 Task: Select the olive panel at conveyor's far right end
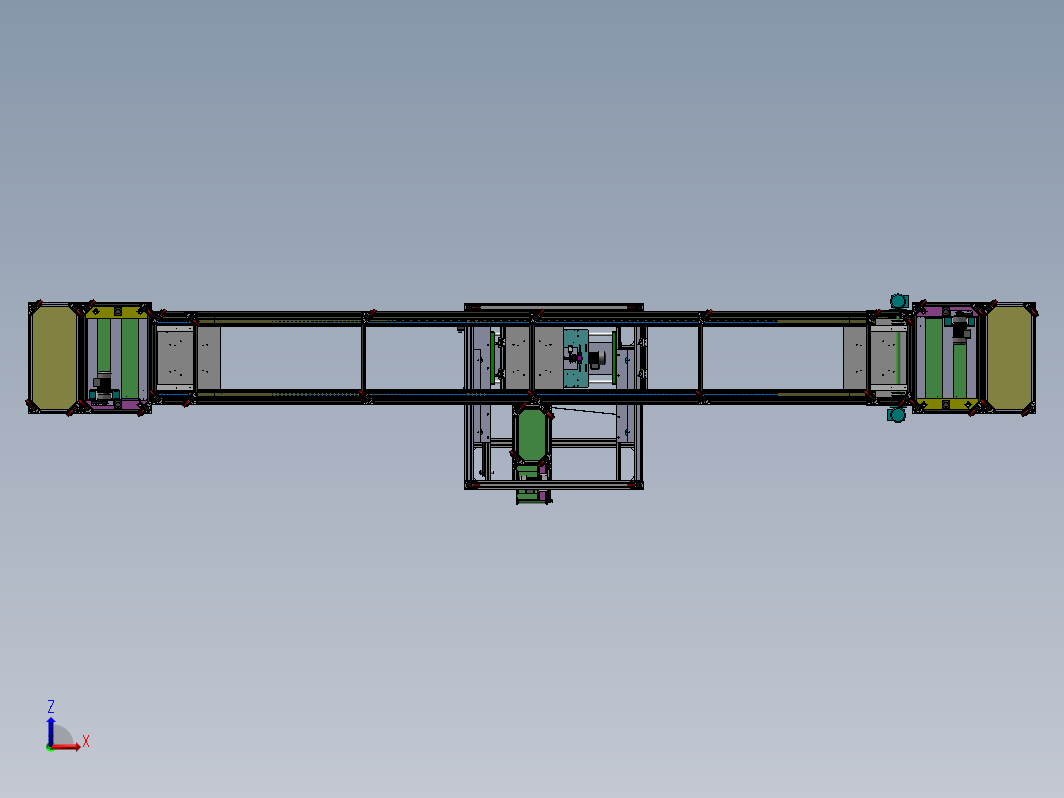click(1010, 358)
